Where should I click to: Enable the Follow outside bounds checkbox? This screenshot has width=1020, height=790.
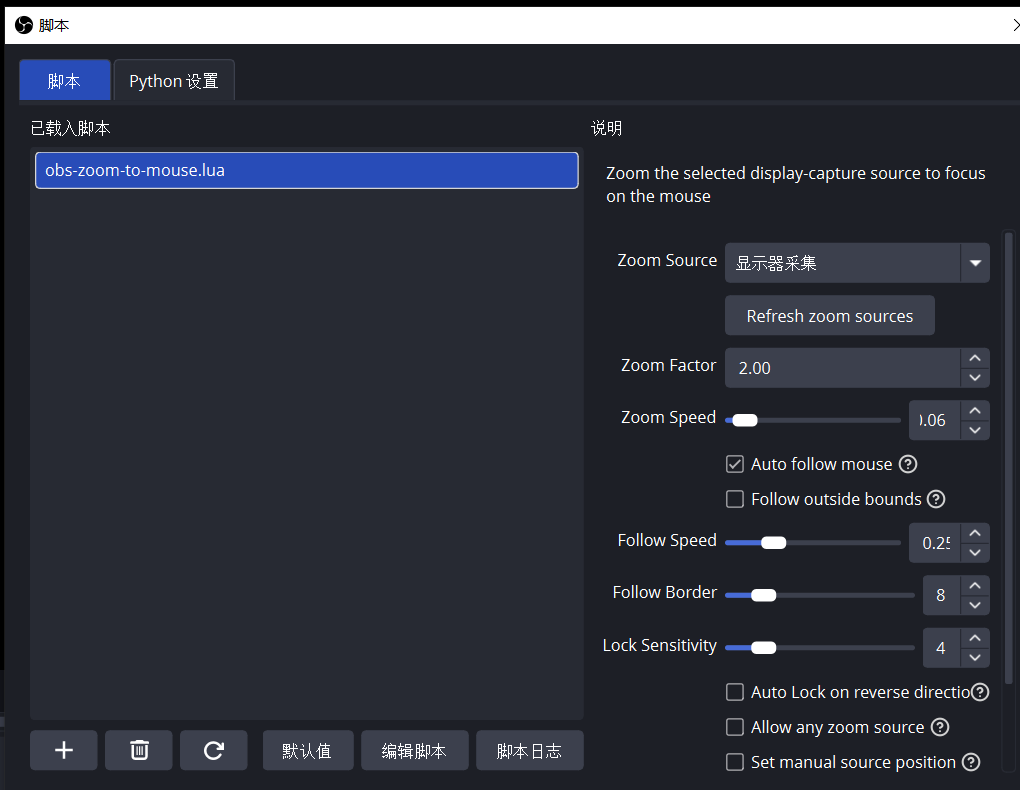point(735,499)
